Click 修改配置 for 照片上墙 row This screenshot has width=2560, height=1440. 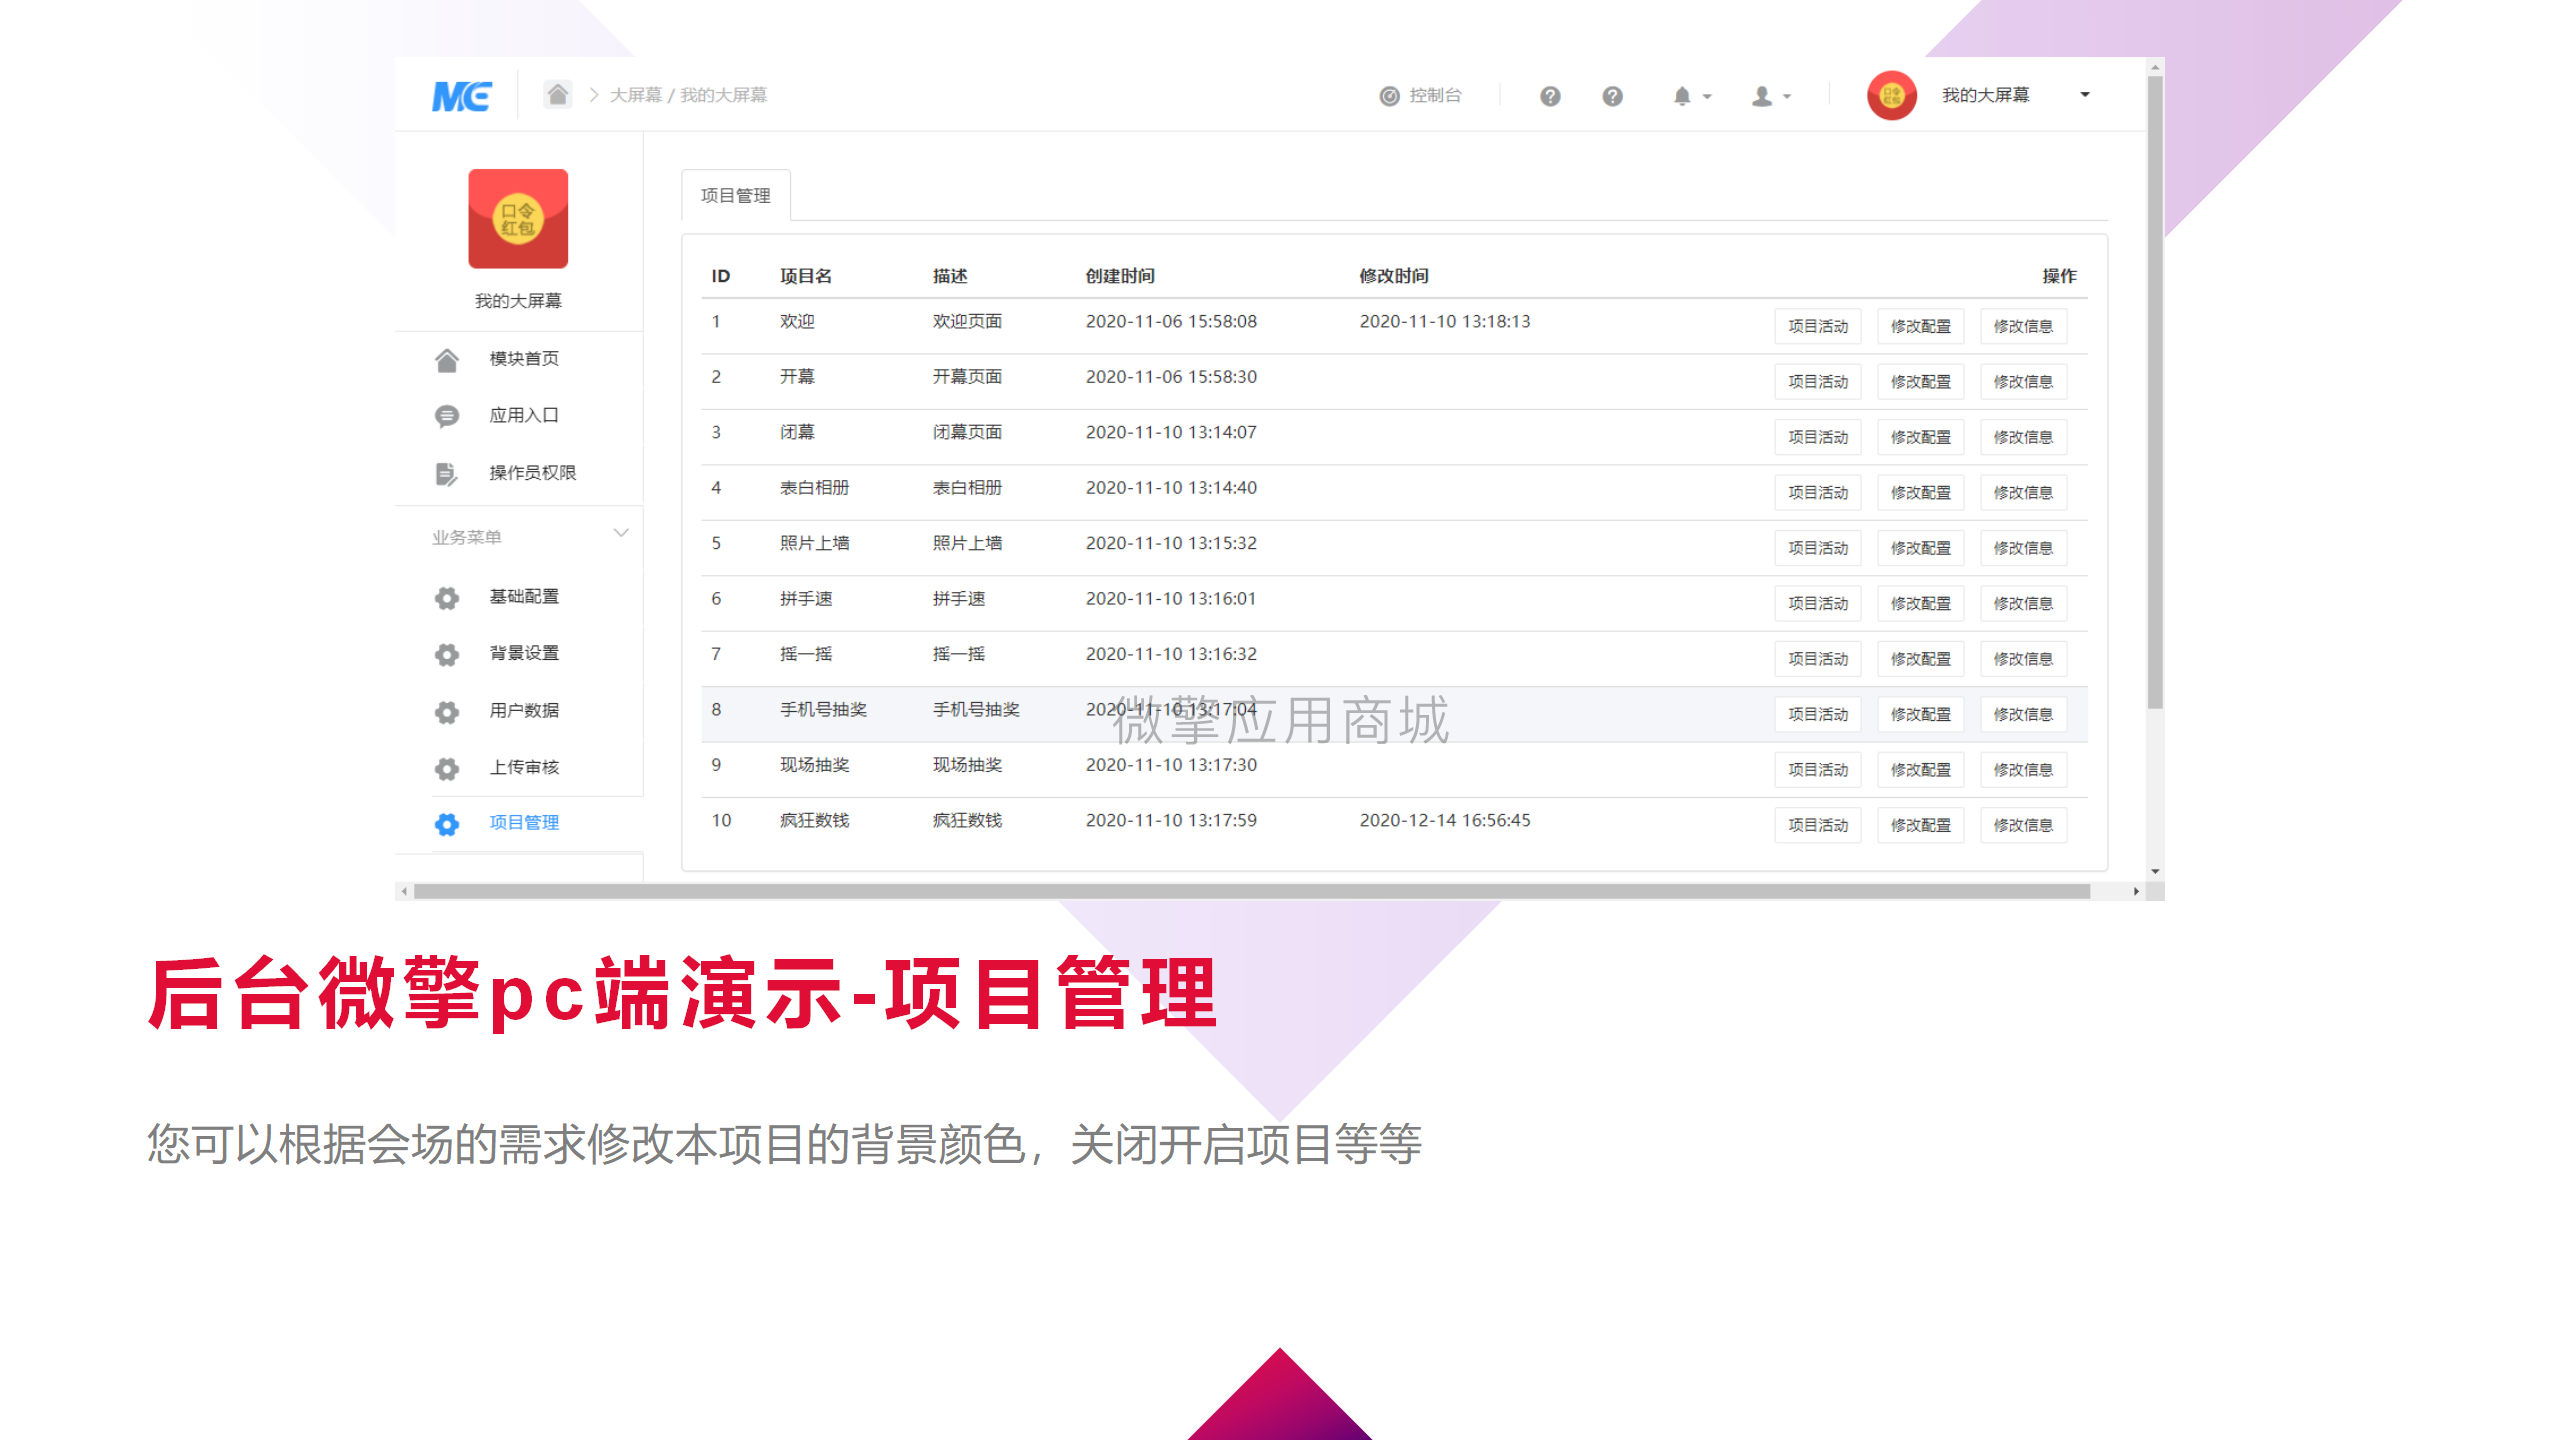1920,548
